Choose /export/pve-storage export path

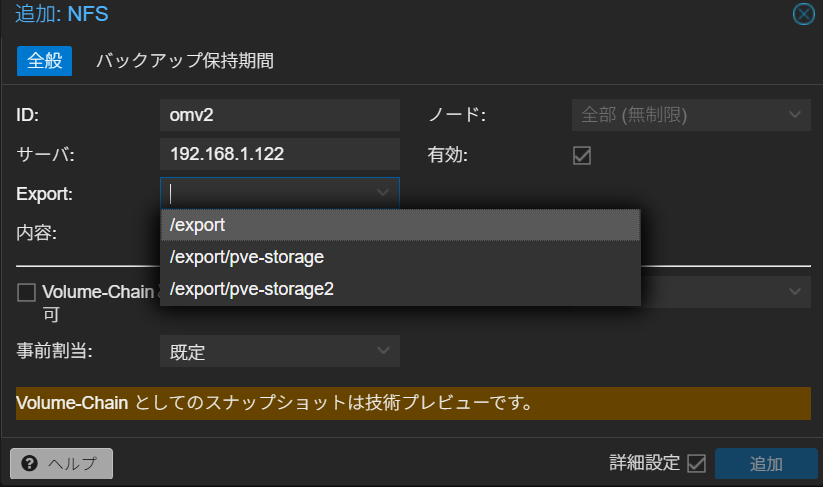(x=400, y=257)
